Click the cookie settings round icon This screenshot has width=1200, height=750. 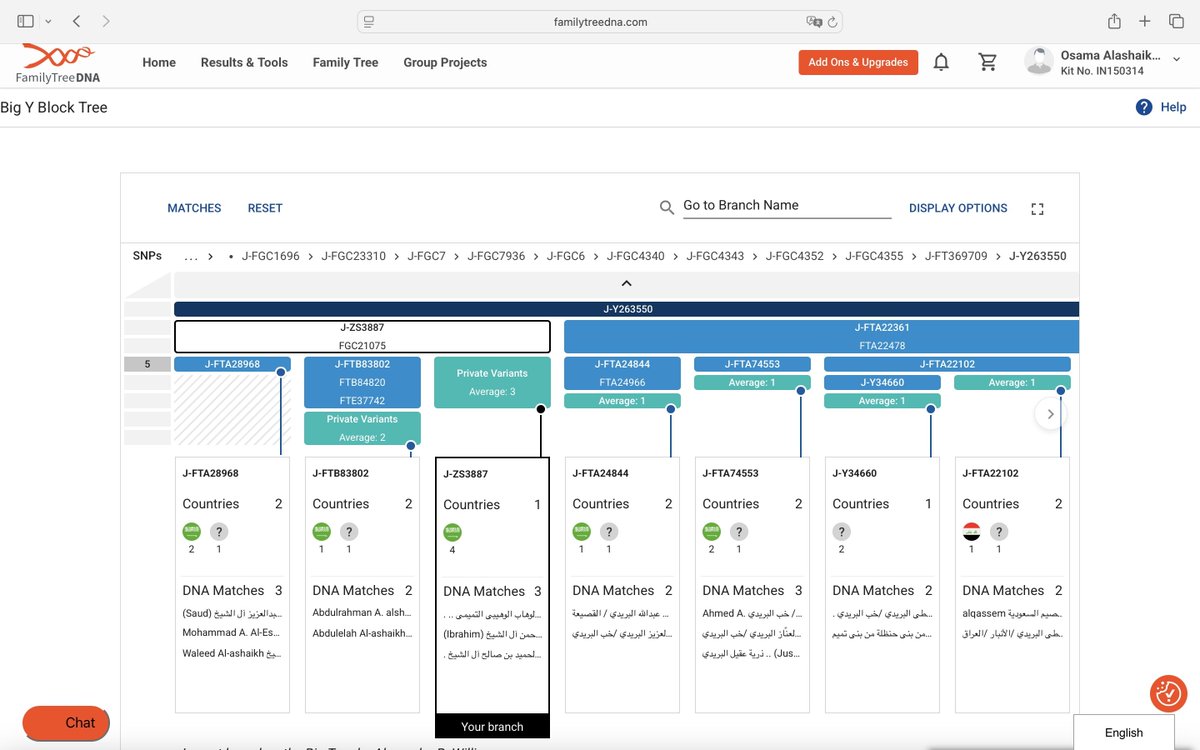tap(1167, 692)
